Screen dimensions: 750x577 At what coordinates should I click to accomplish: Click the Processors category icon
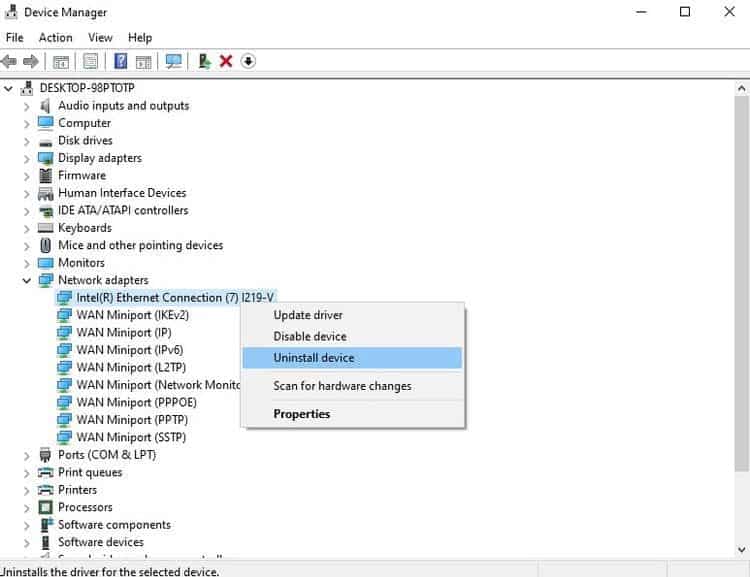tap(45, 507)
